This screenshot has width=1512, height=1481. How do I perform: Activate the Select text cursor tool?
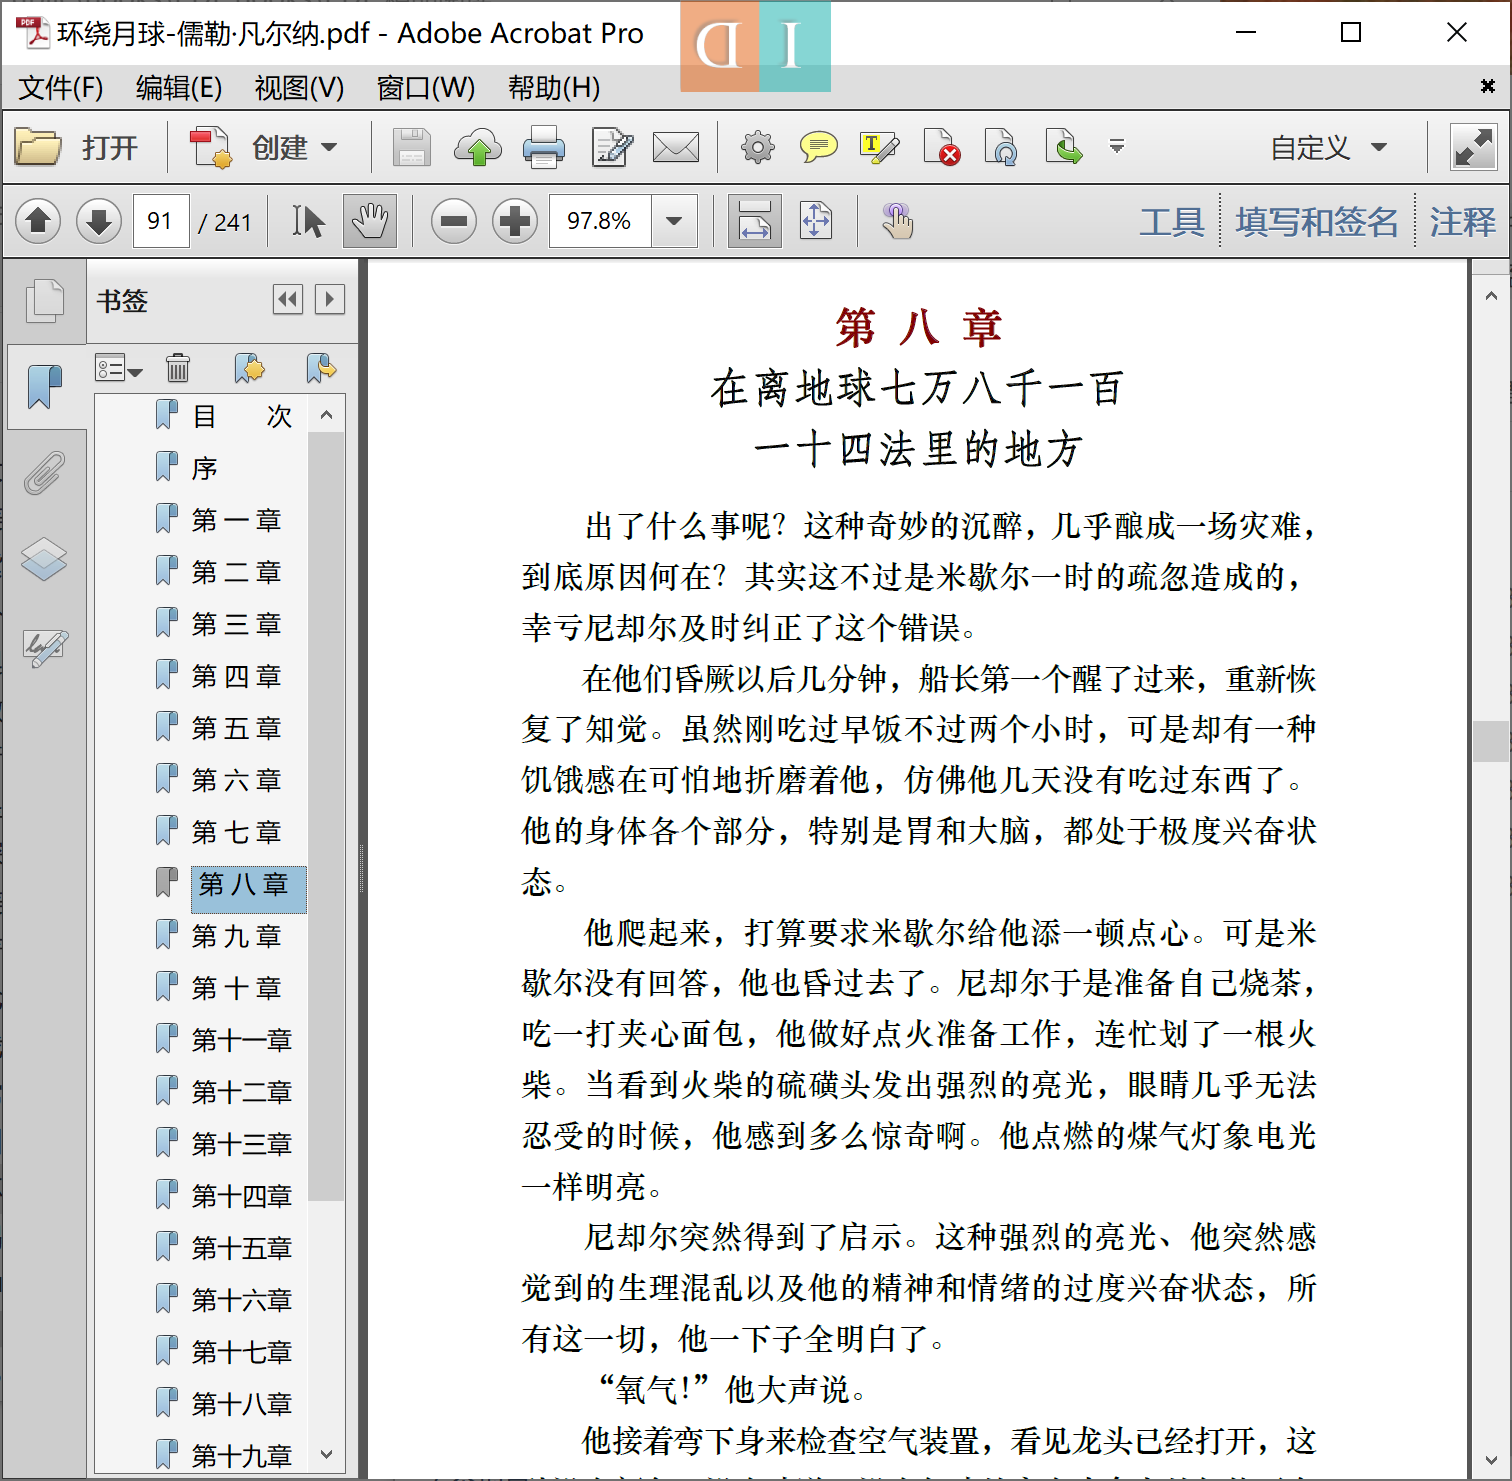pos(308,221)
